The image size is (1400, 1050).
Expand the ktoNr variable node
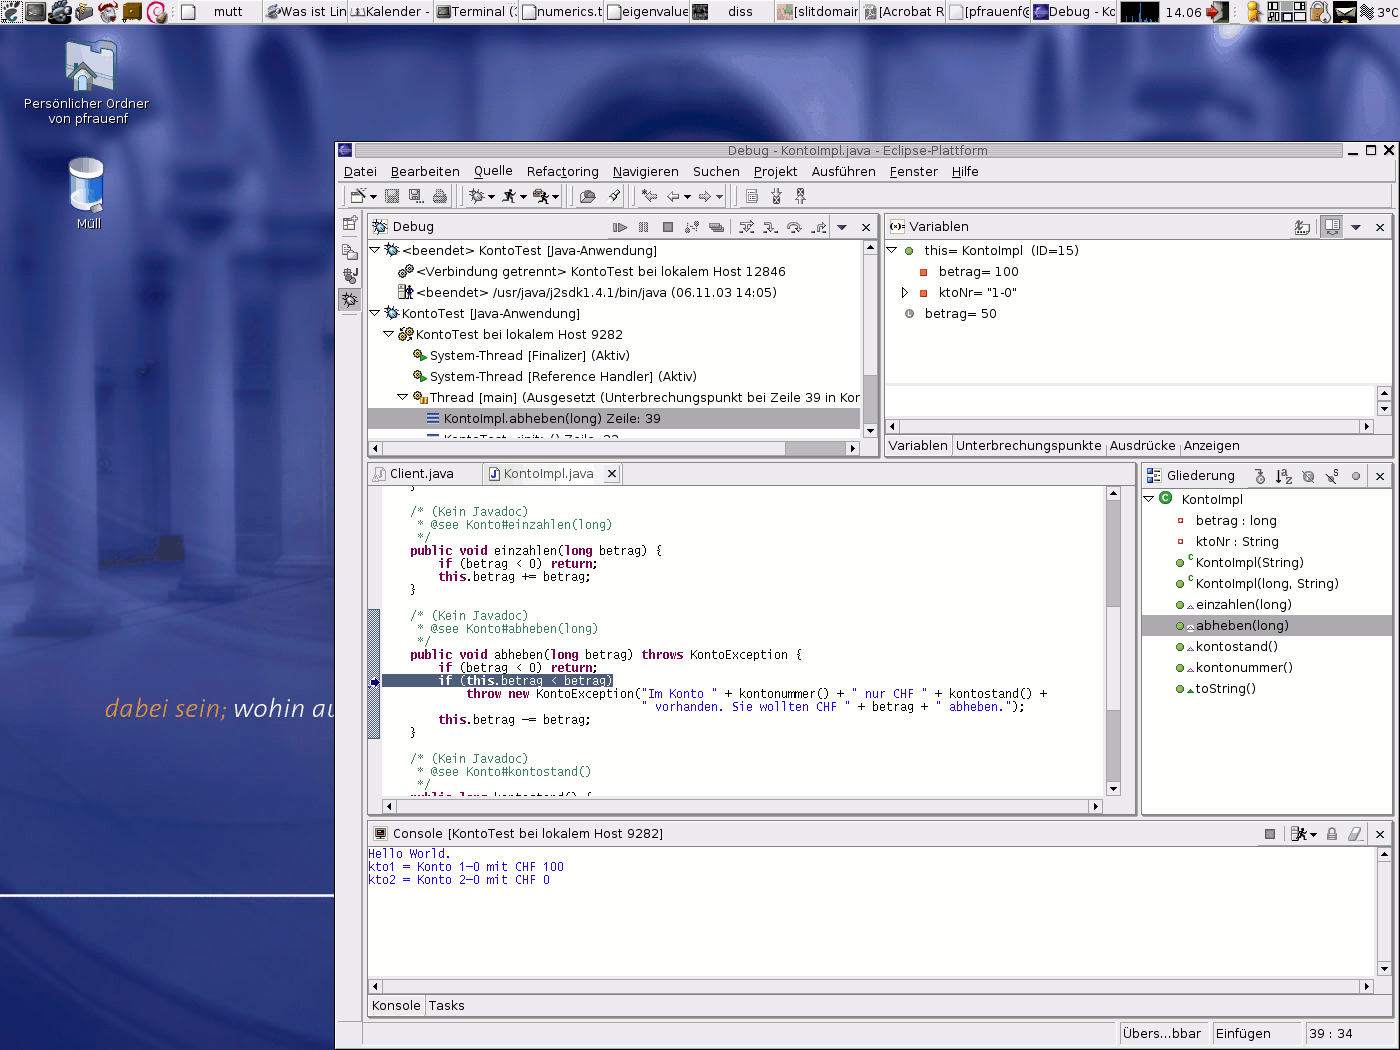[905, 293]
